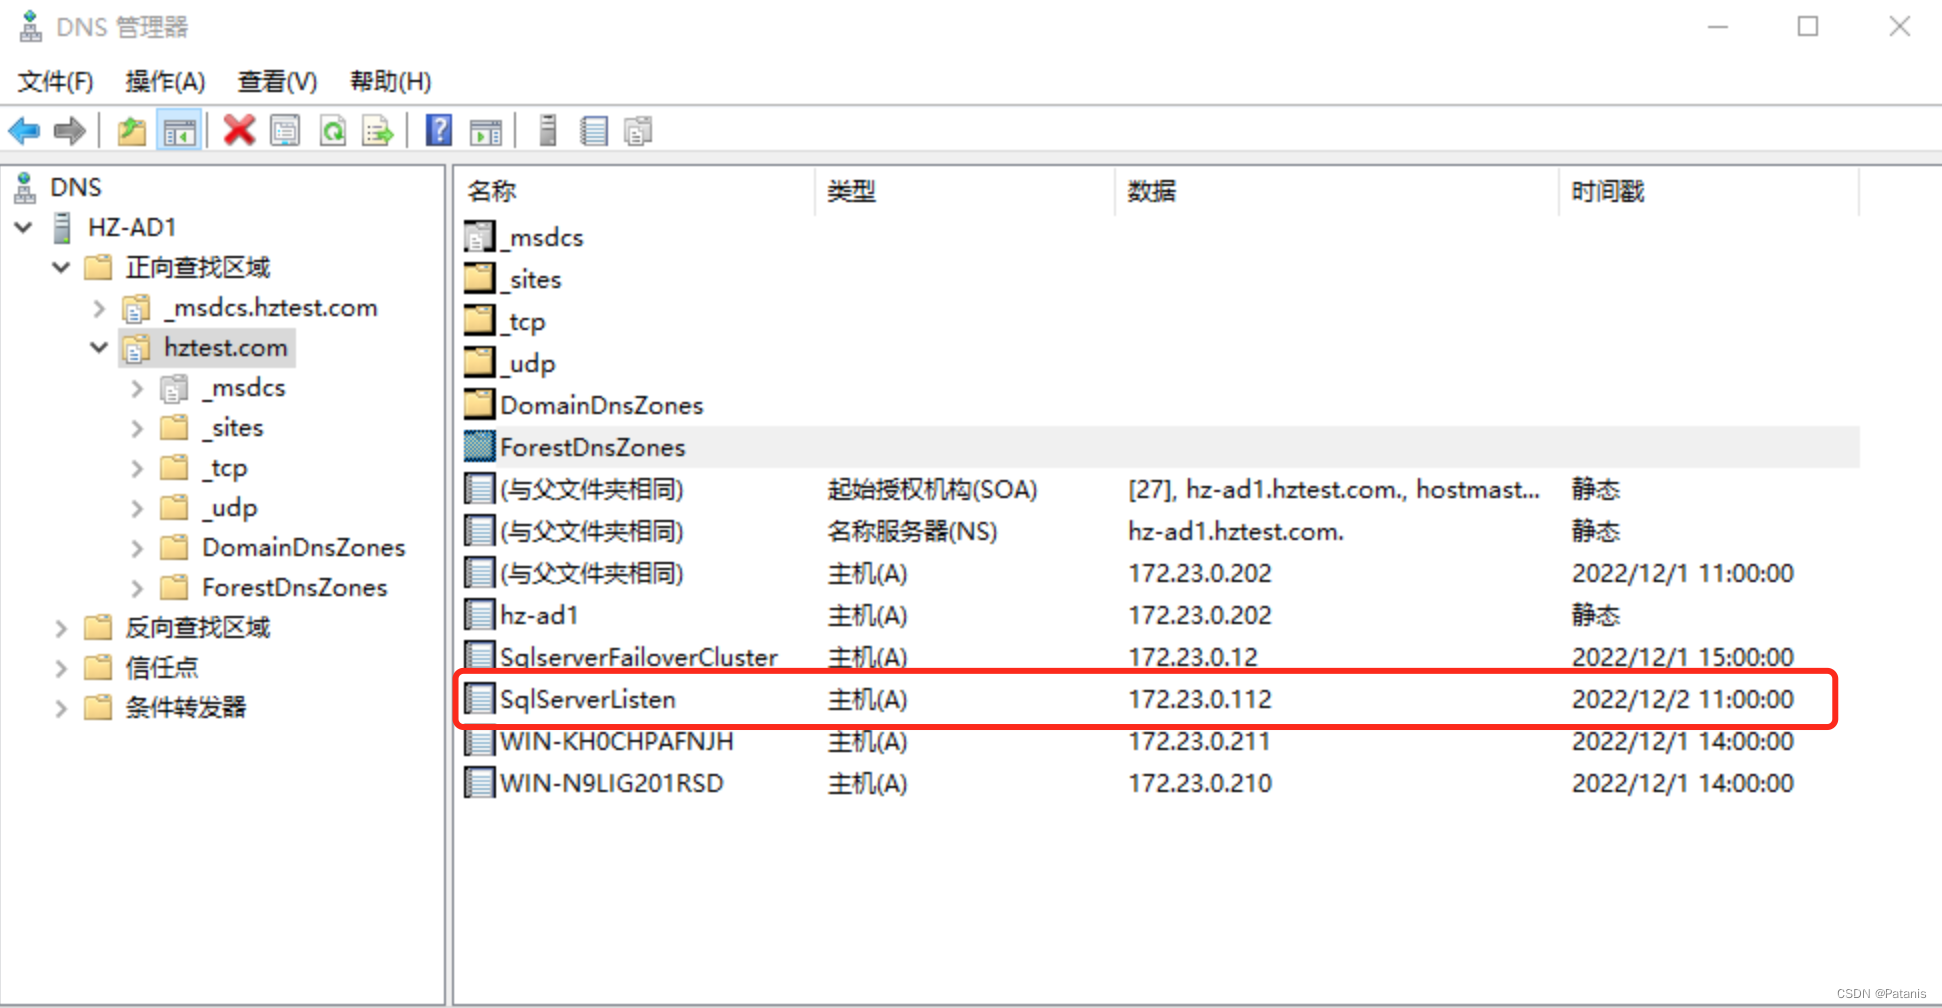Image resolution: width=1942 pixels, height=1008 pixels.
Task: Click _udp folder icon in list
Action: click(480, 363)
